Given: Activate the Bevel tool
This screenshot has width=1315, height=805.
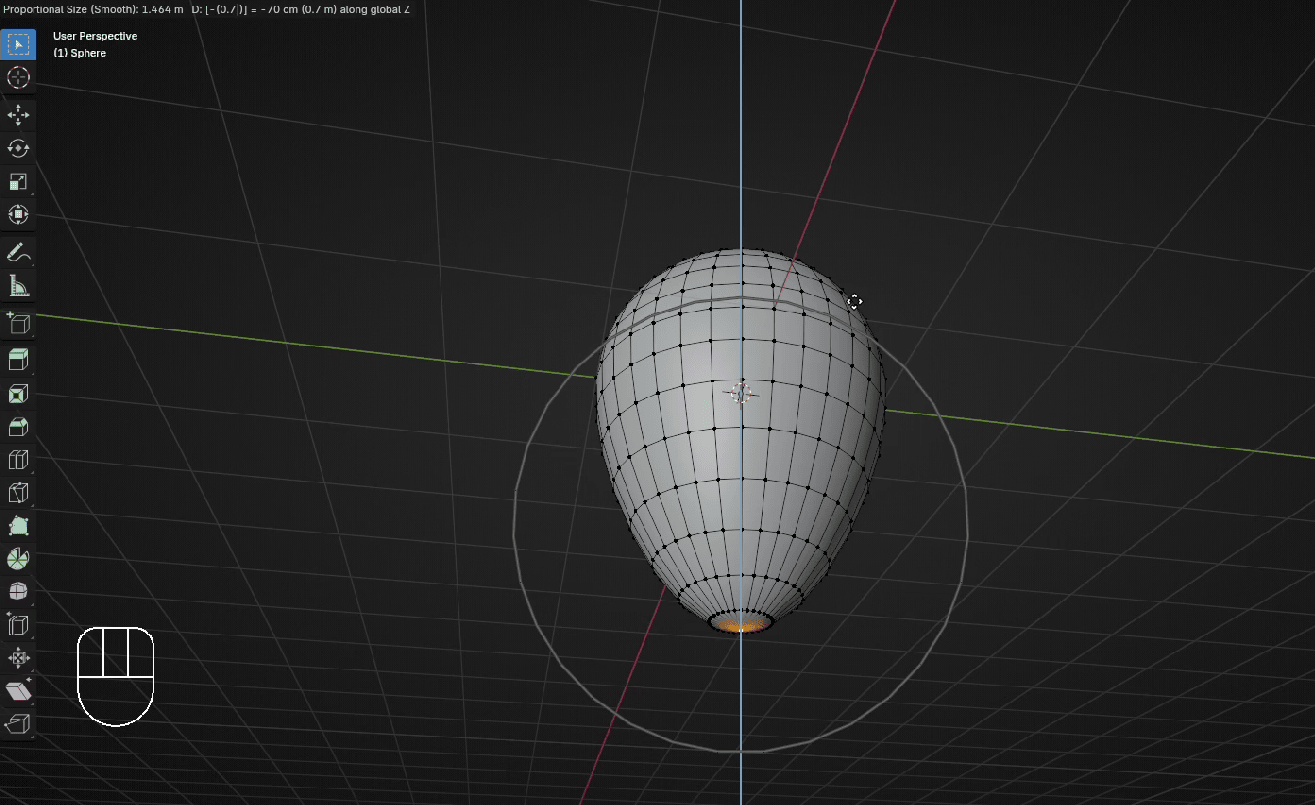Looking at the screenshot, I should tap(18, 426).
